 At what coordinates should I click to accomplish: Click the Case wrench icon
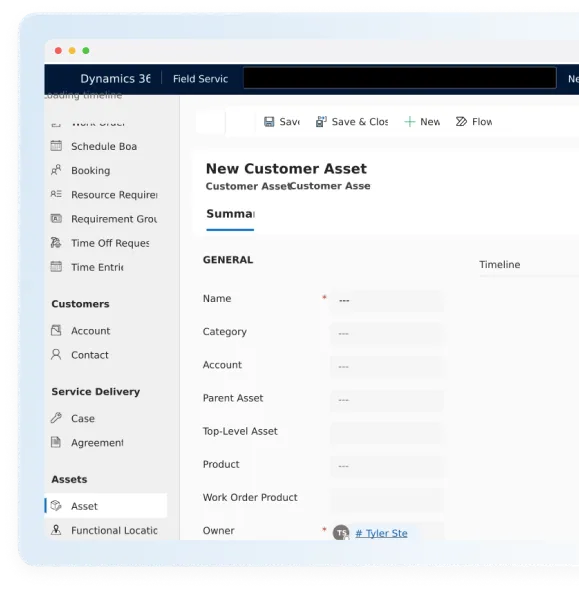pyautogui.click(x=56, y=418)
